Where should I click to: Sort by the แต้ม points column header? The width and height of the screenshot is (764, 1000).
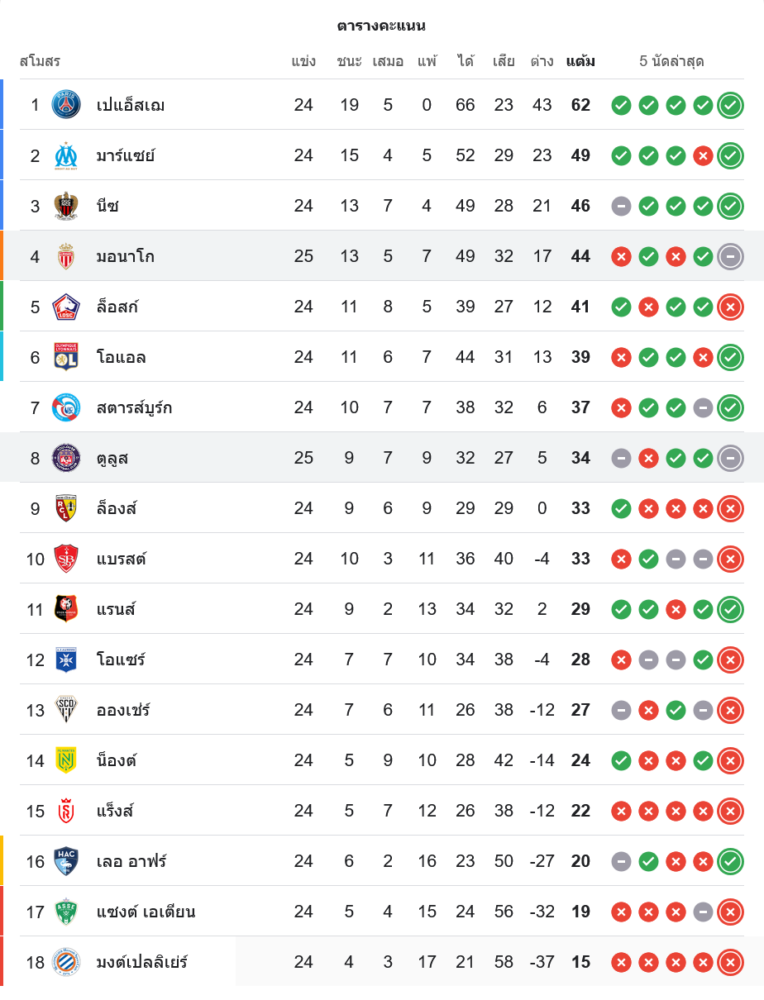(580, 61)
